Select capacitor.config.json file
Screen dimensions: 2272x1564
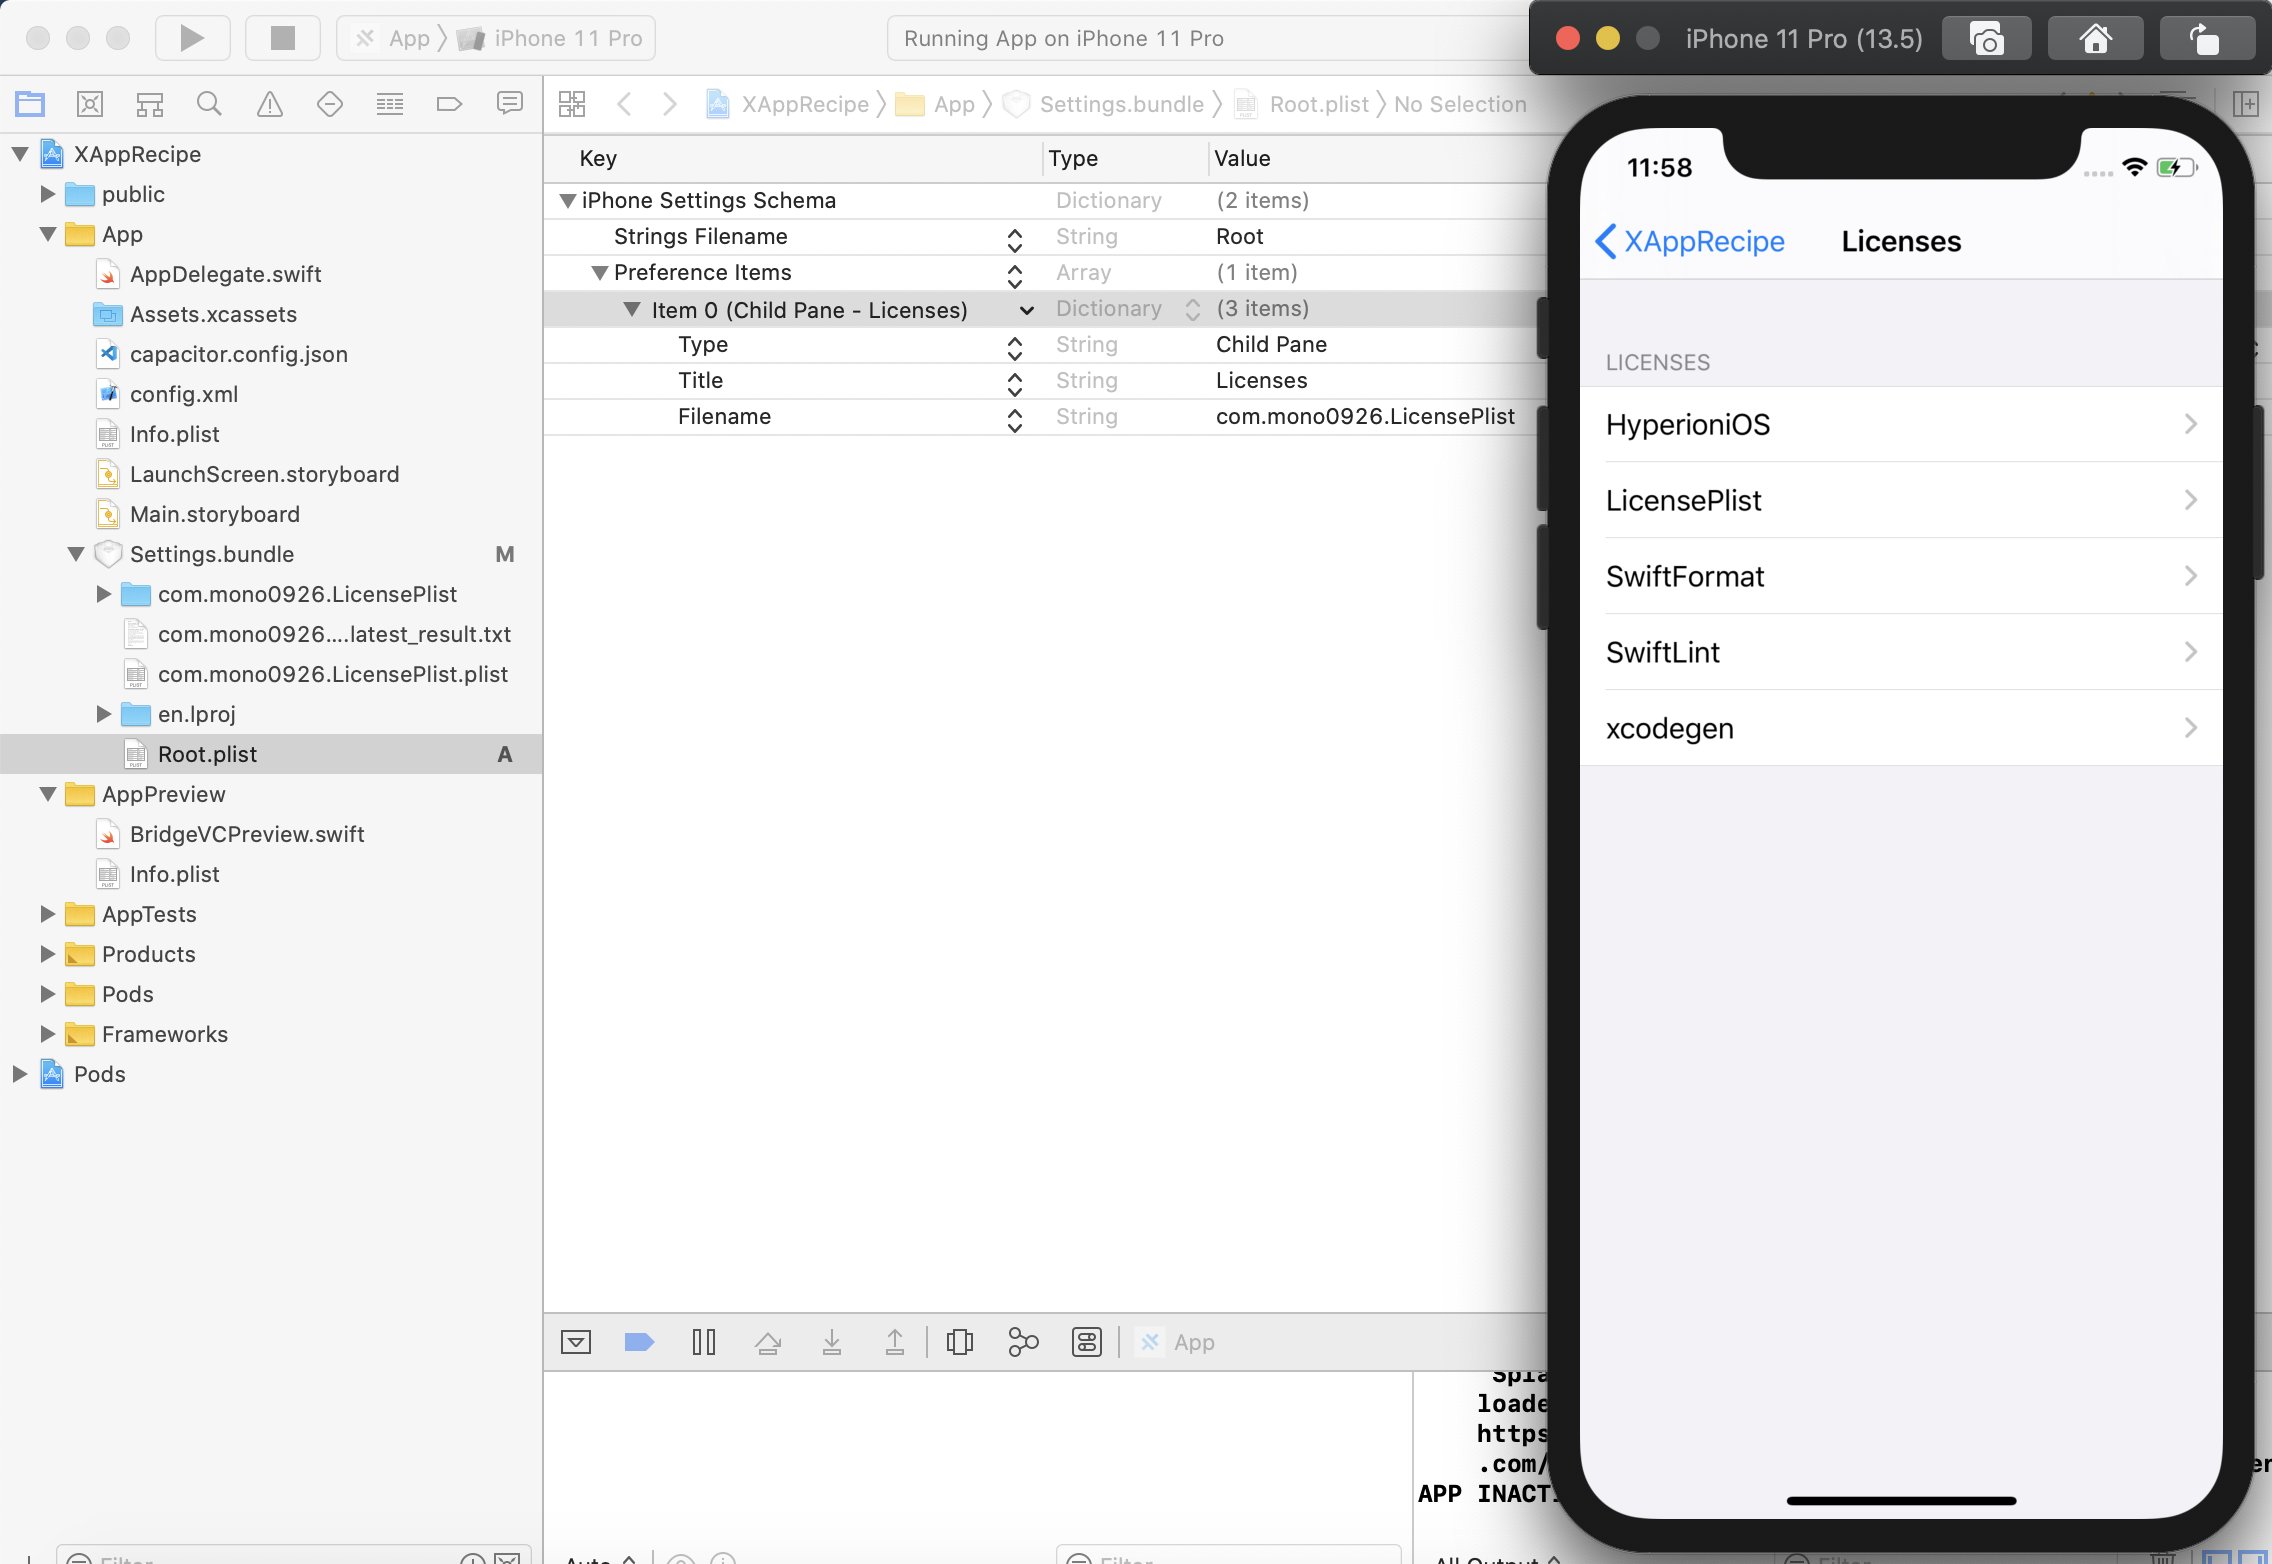(238, 354)
